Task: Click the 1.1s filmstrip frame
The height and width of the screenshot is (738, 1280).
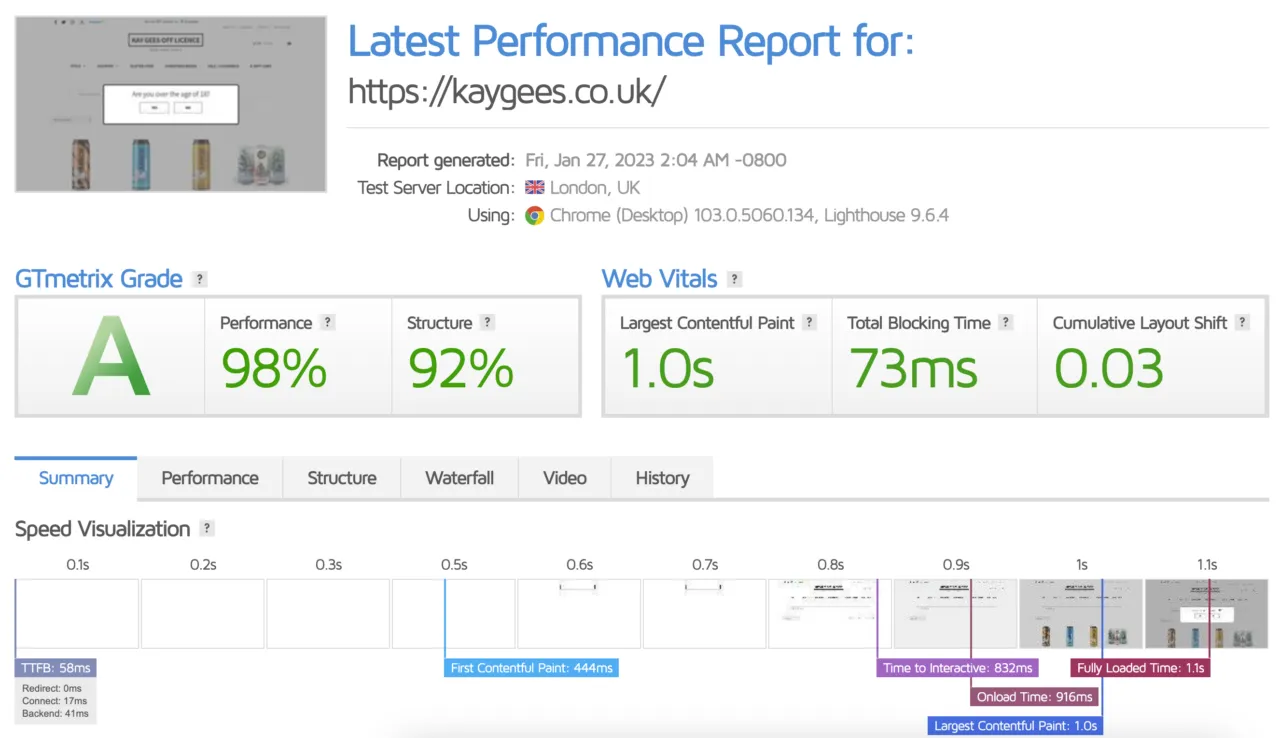Action: point(1207,614)
